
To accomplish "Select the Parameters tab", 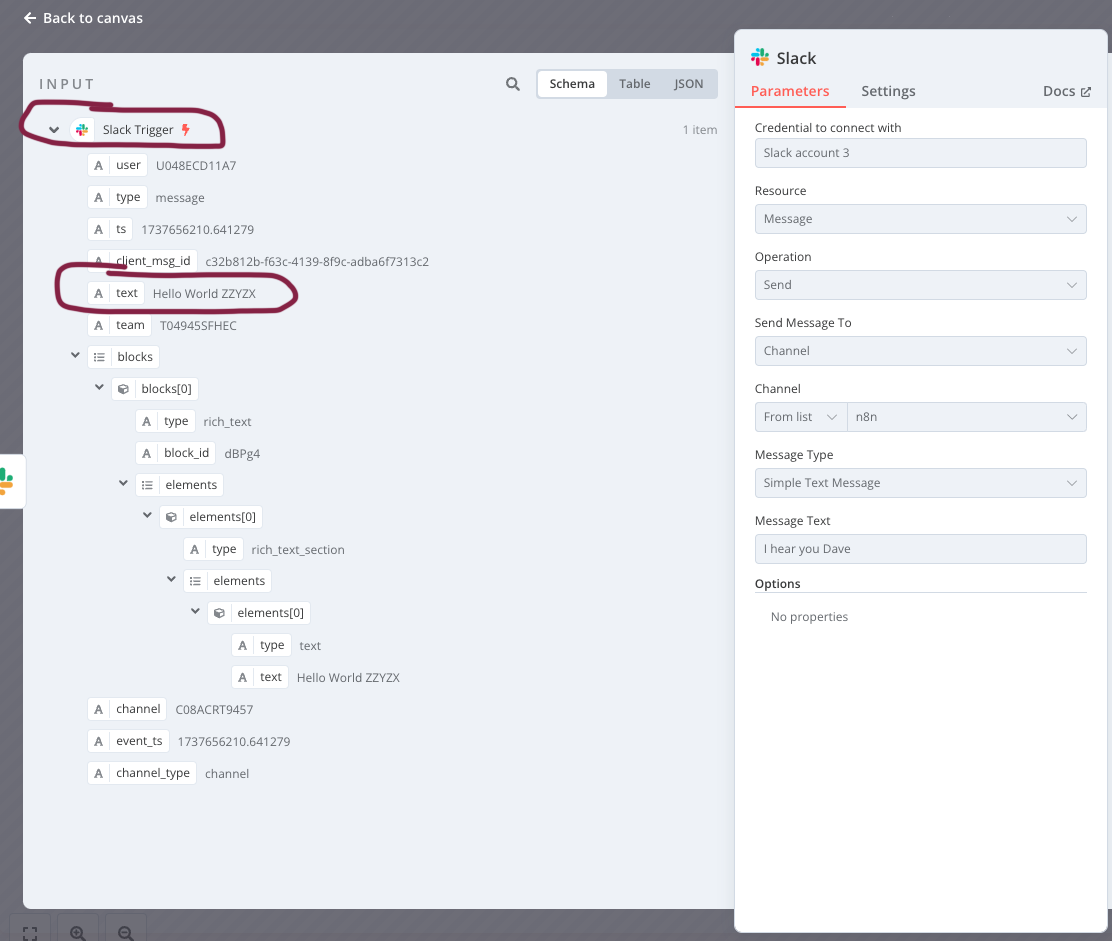I will pyautogui.click(x=790, y=91).
